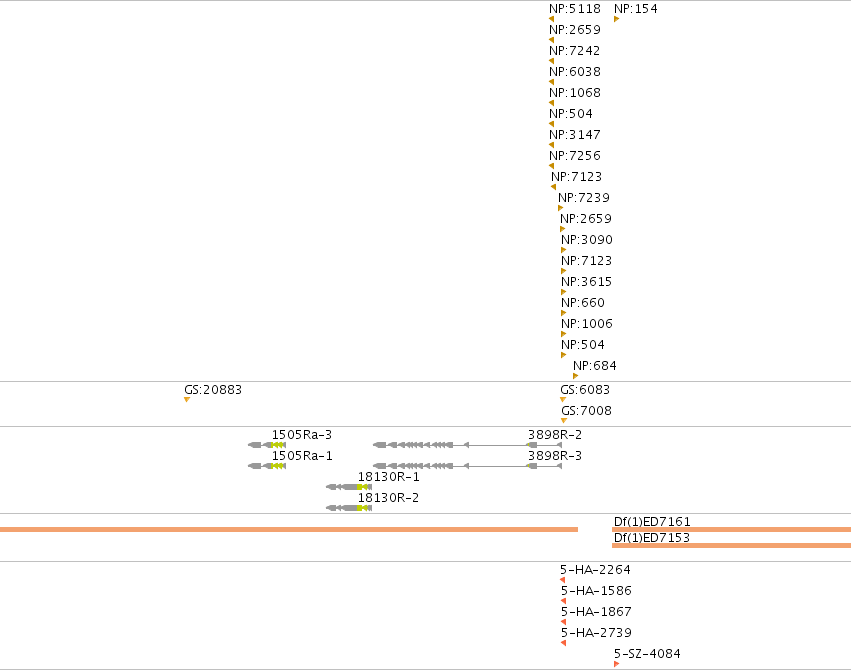
Task: Open the 18130R-1 transcript label
Action: click(x=389, y=477)
